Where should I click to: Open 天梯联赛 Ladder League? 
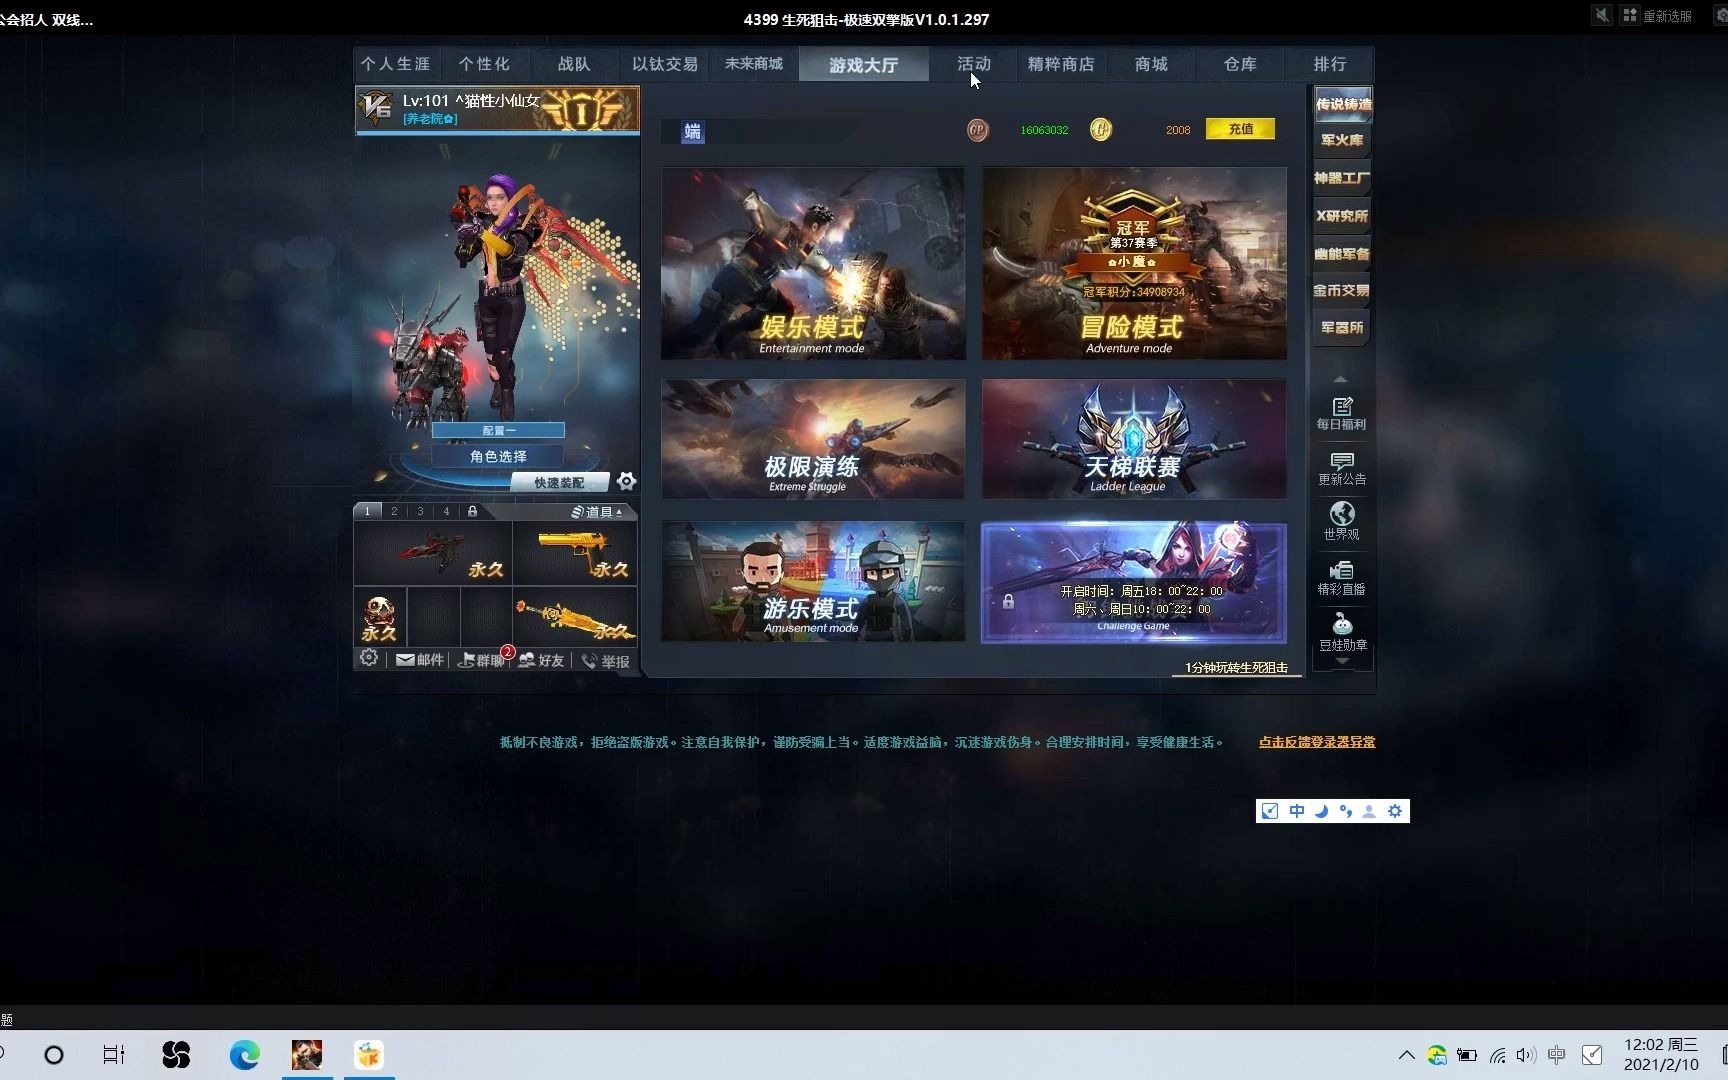(x=1134, y=439)
